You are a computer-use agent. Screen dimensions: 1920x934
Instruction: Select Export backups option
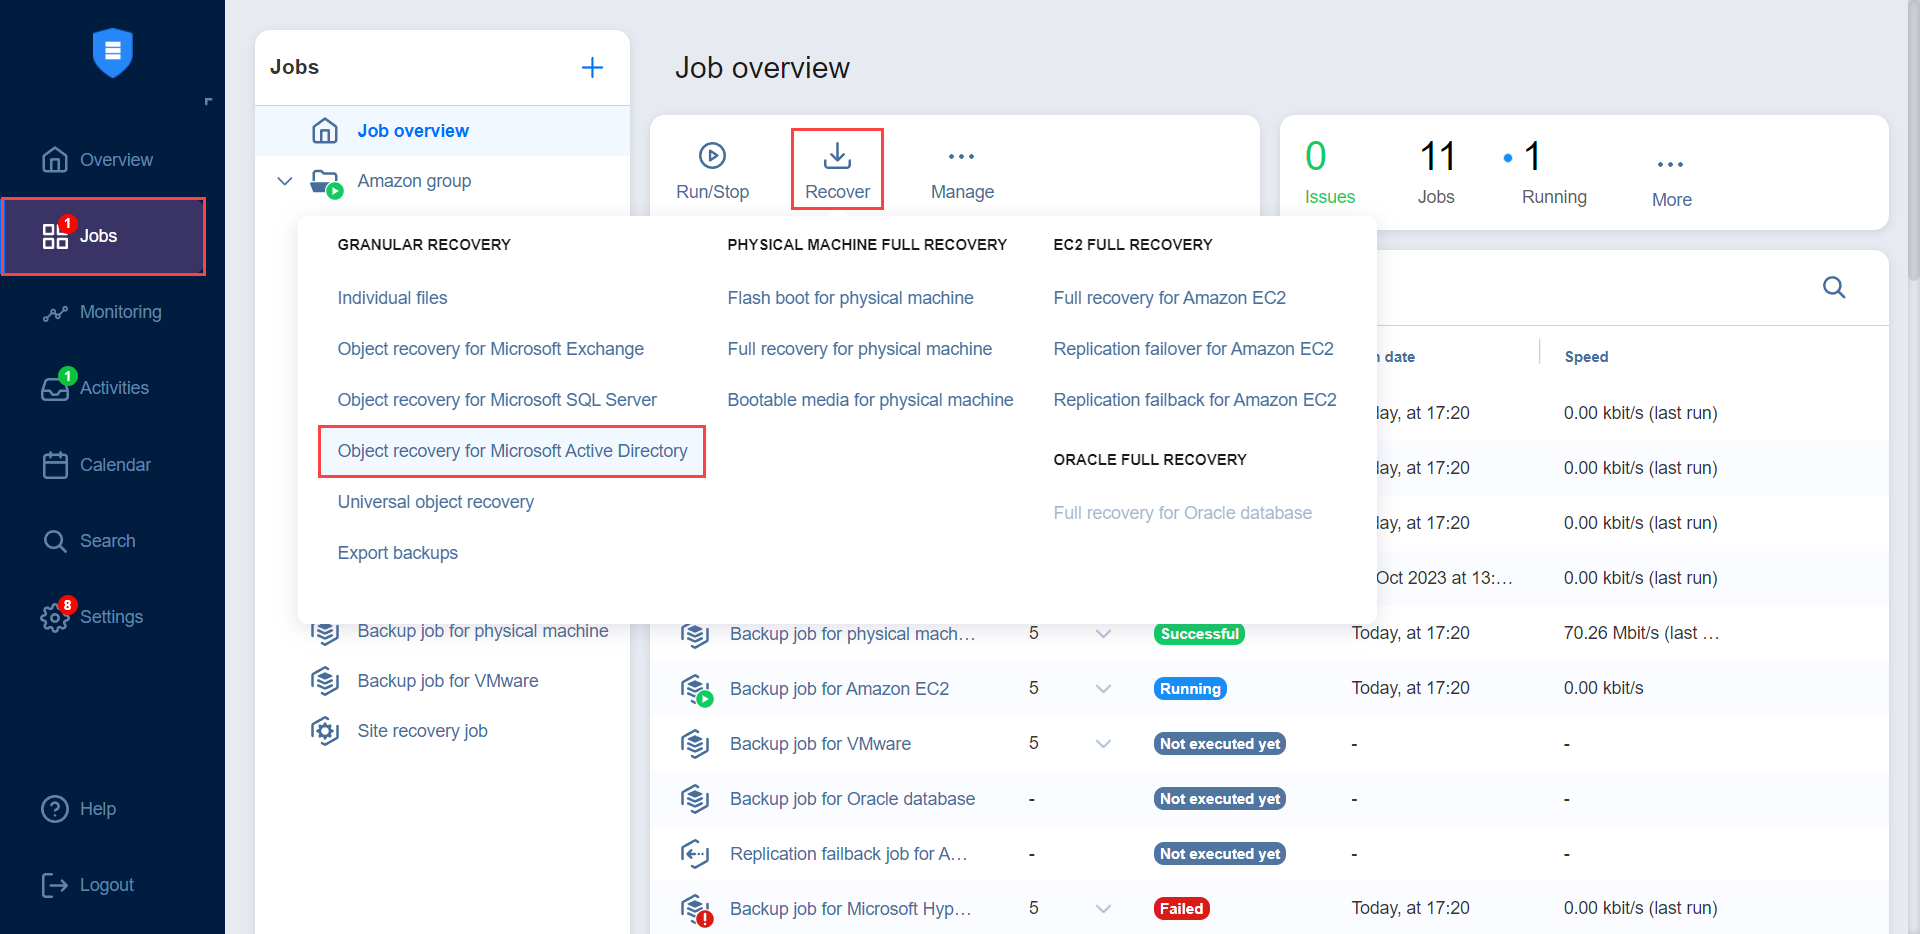(397, 553)
